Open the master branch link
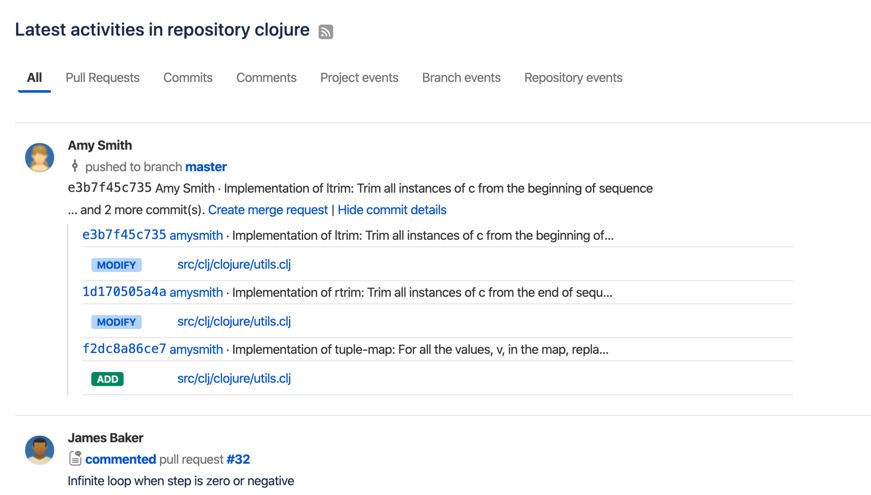This screenshot has height=495, width=871. click(206, 167)
